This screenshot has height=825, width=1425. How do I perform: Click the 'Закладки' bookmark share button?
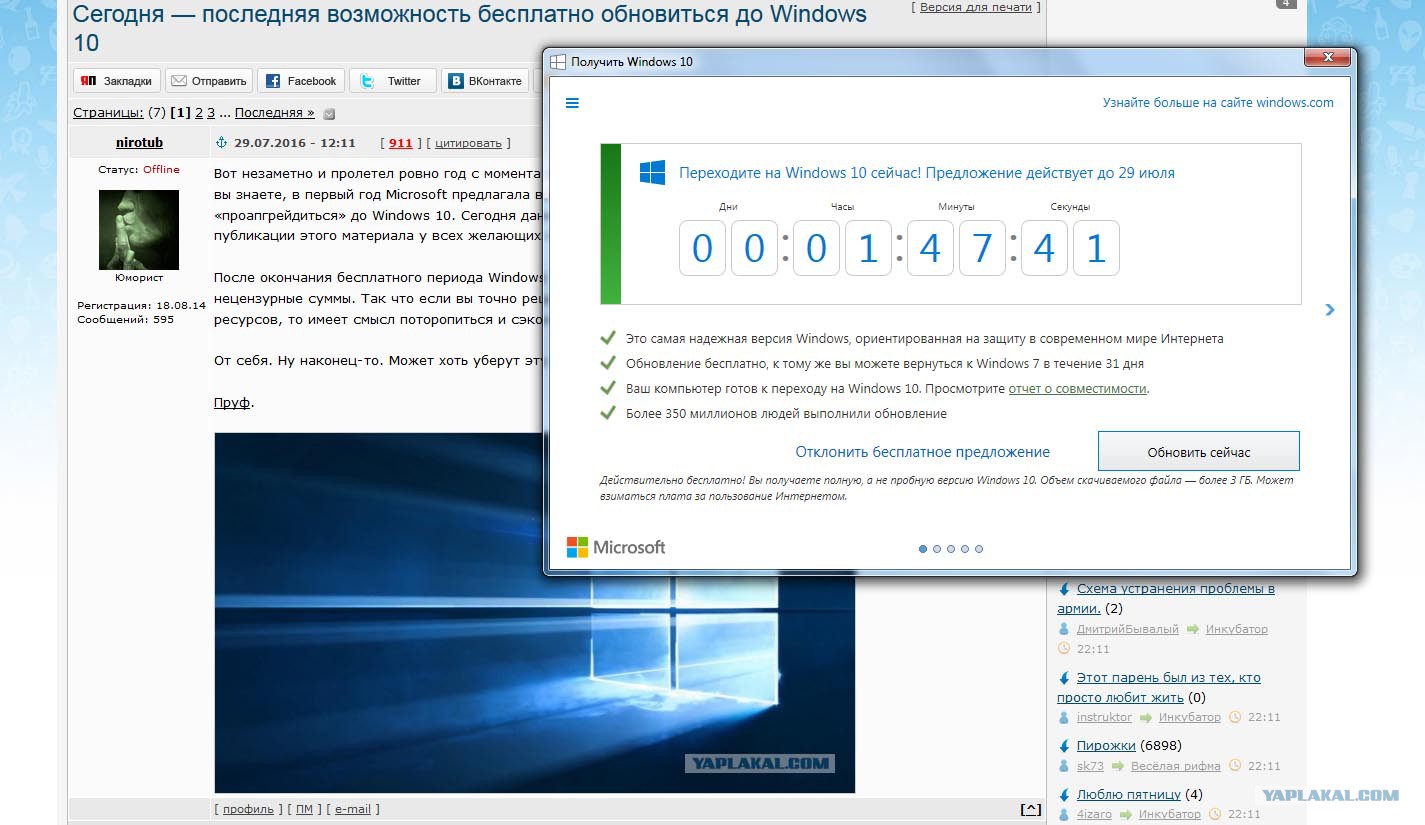pyautogui.click(x=117, y=81)
